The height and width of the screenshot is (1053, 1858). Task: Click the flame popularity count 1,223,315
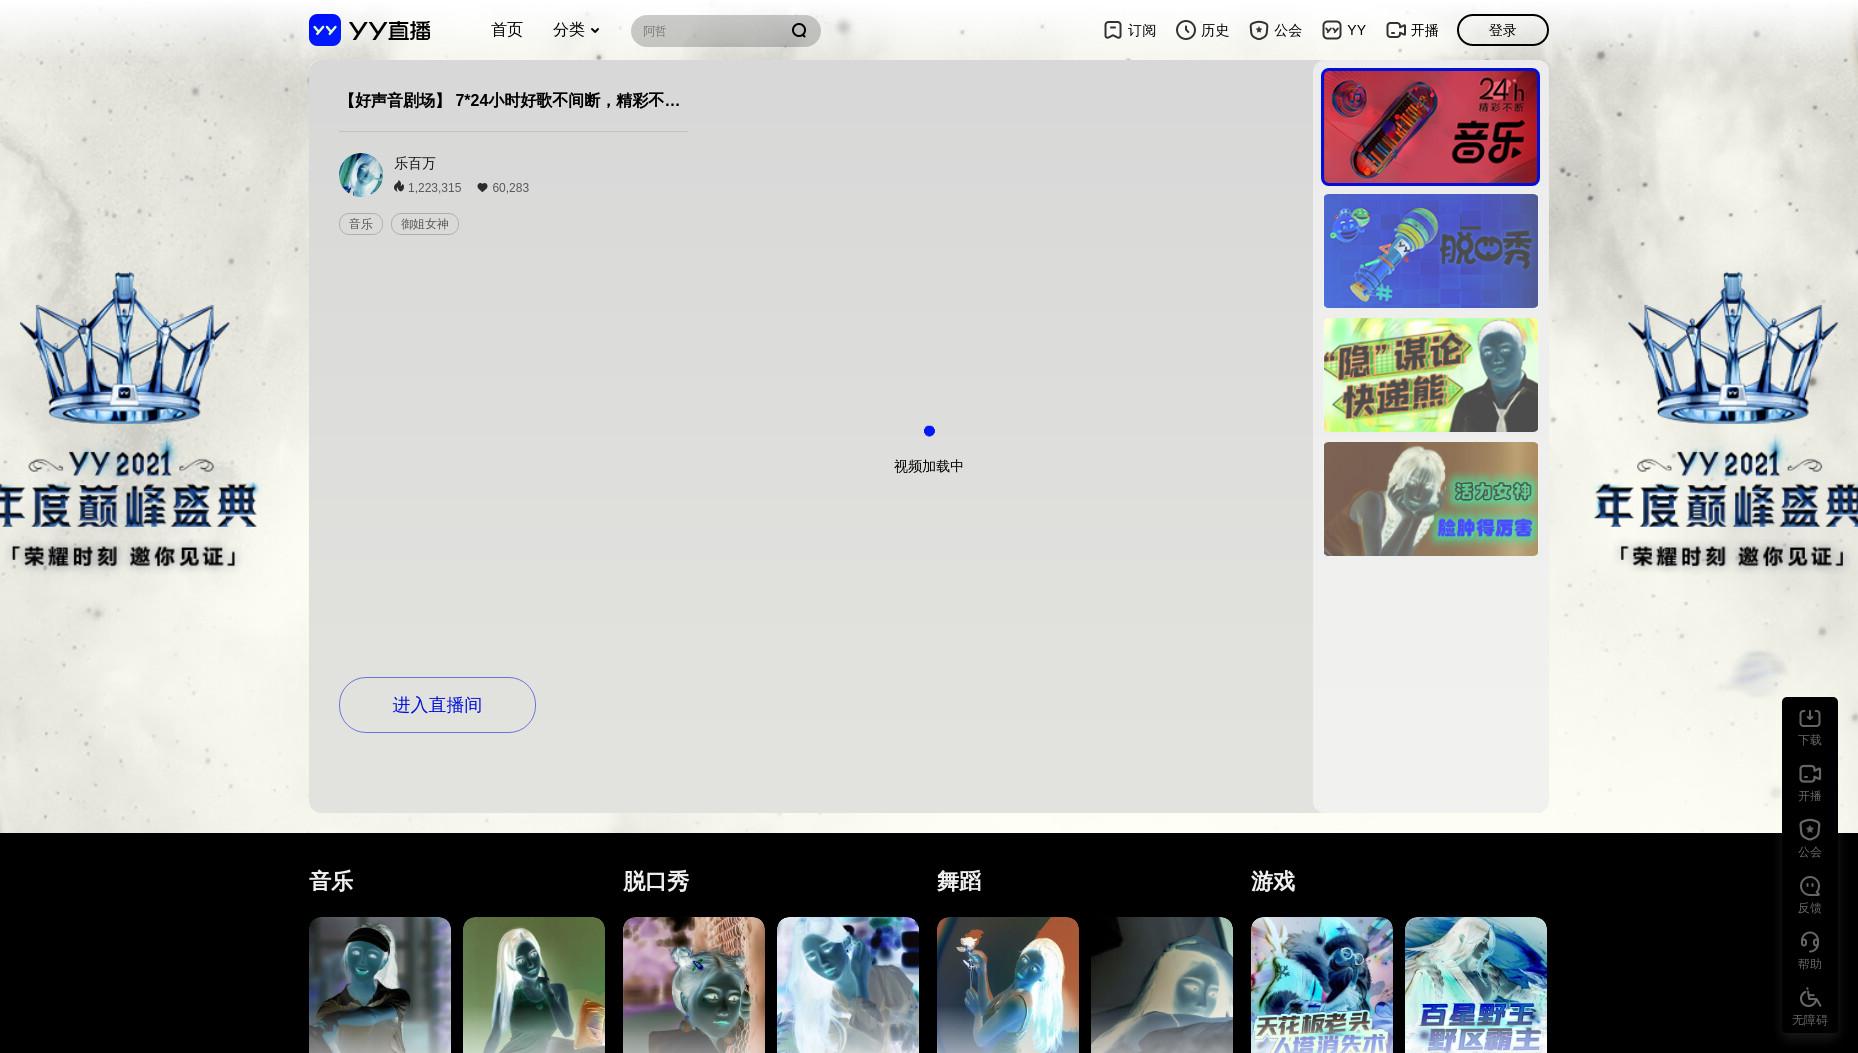pos(428,187)
